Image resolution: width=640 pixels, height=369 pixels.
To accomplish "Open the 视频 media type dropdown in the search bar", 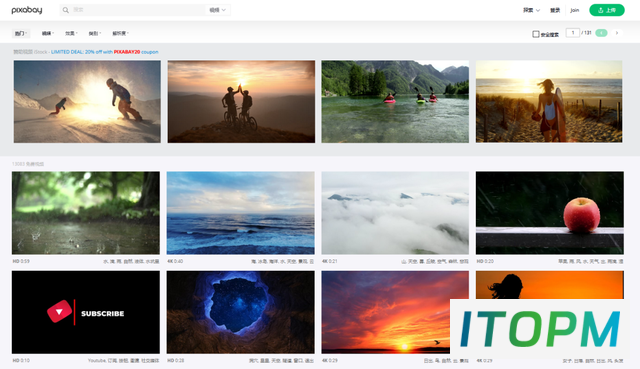I will (x=218, y=10).
